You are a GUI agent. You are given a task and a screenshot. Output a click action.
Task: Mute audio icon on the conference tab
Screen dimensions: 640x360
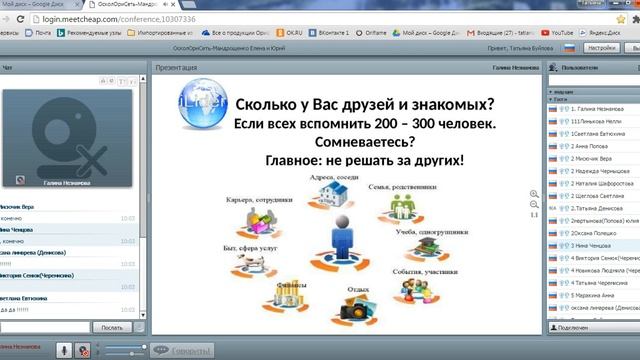pos(165,4)
